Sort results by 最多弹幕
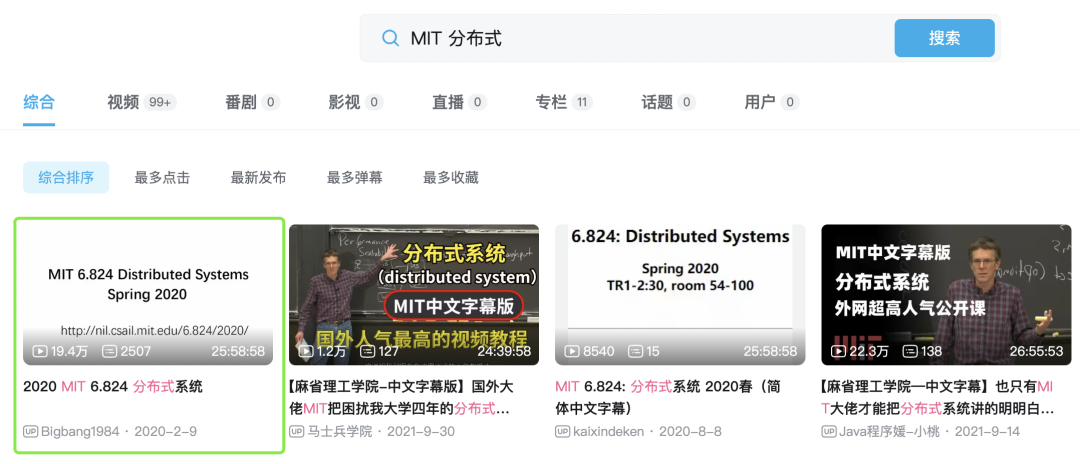Screen dimensions: 1080x464 click(x=355, y=178)
